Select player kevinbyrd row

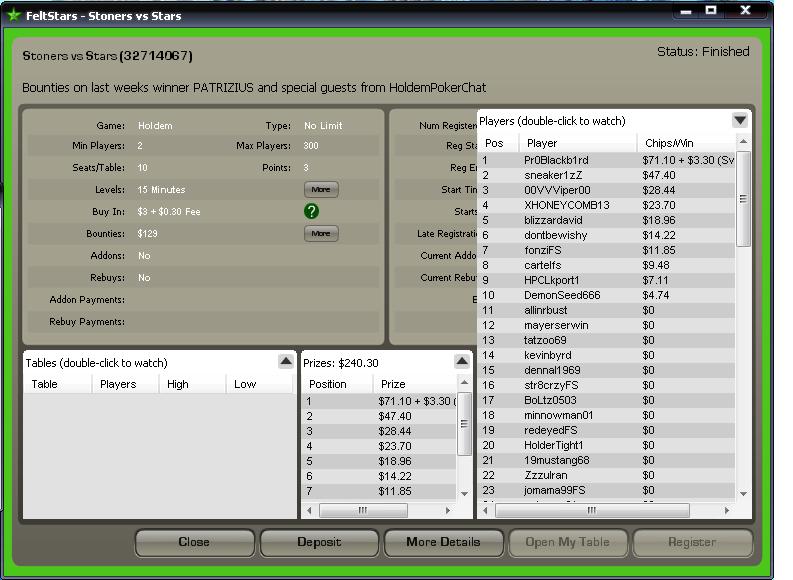point(607,355)
